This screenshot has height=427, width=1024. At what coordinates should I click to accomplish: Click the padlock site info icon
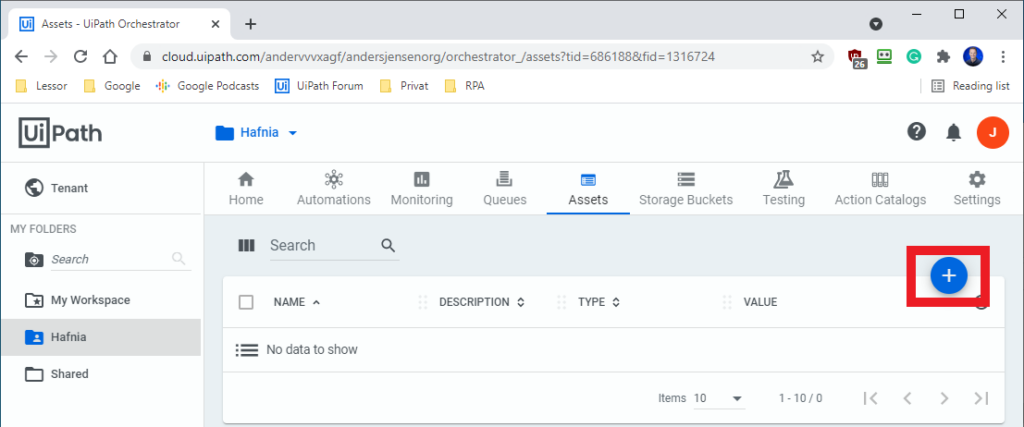pyautogui.click(x=146, y=57)
